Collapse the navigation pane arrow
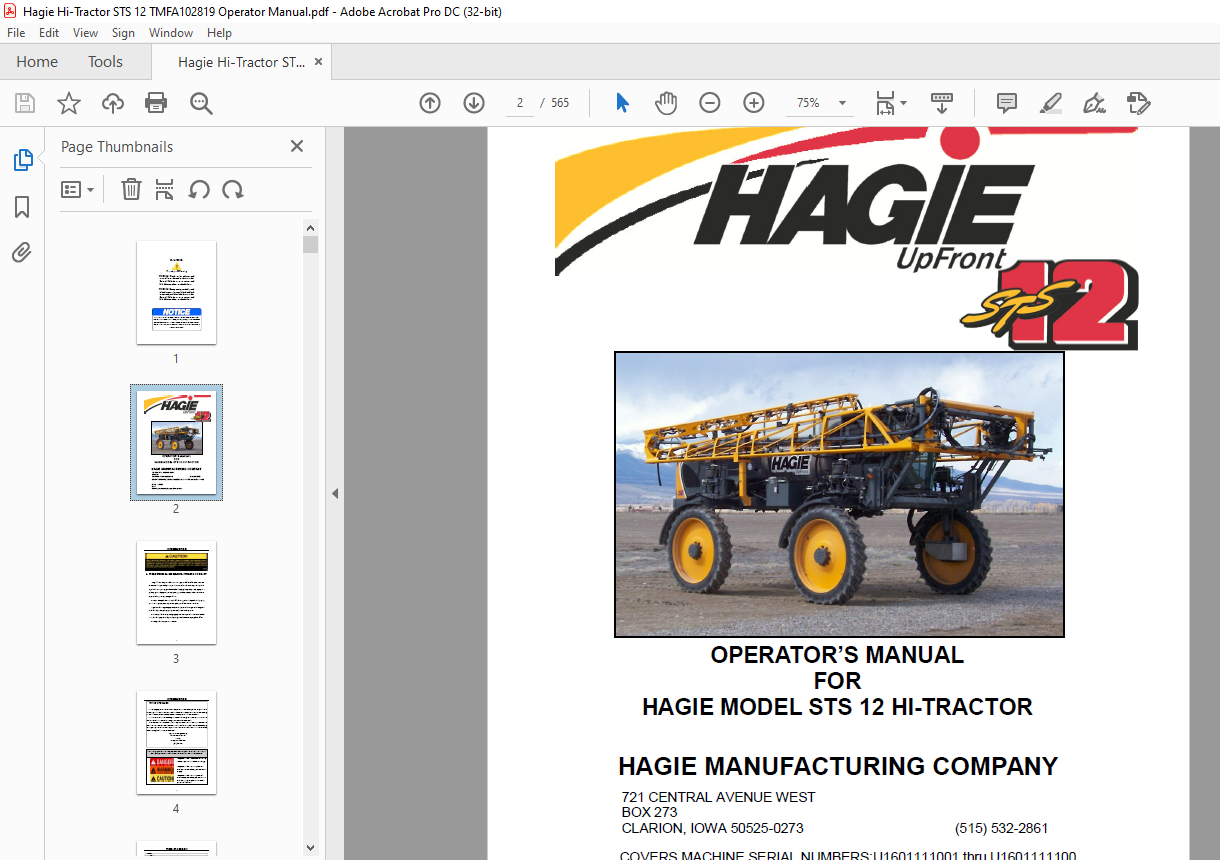1220x860 pixels. 335,493
